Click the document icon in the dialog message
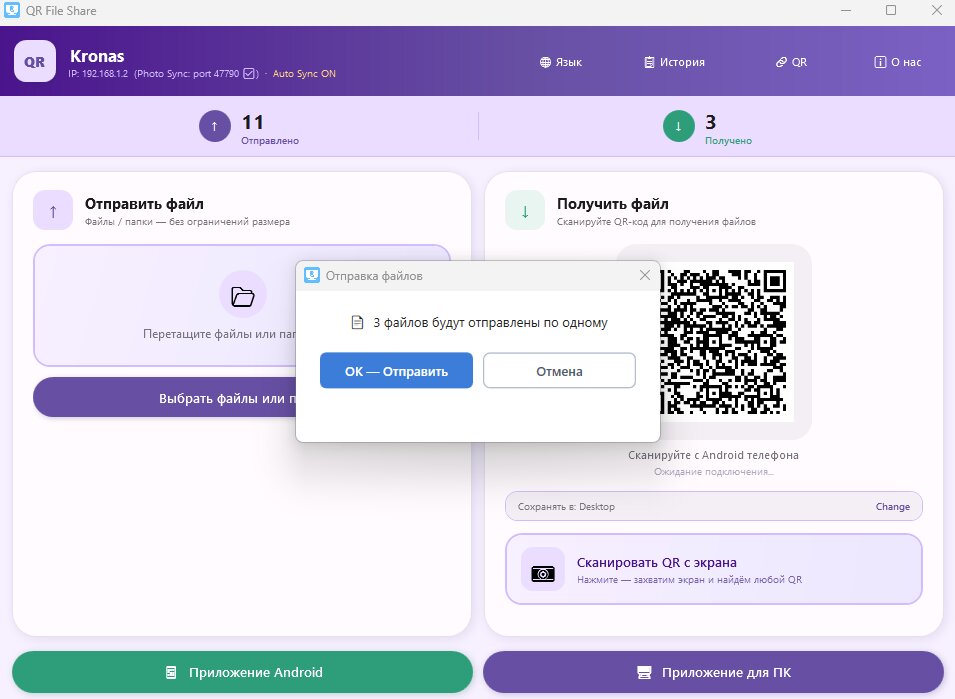This screenshot has height=699, width=955. (358, 323)
